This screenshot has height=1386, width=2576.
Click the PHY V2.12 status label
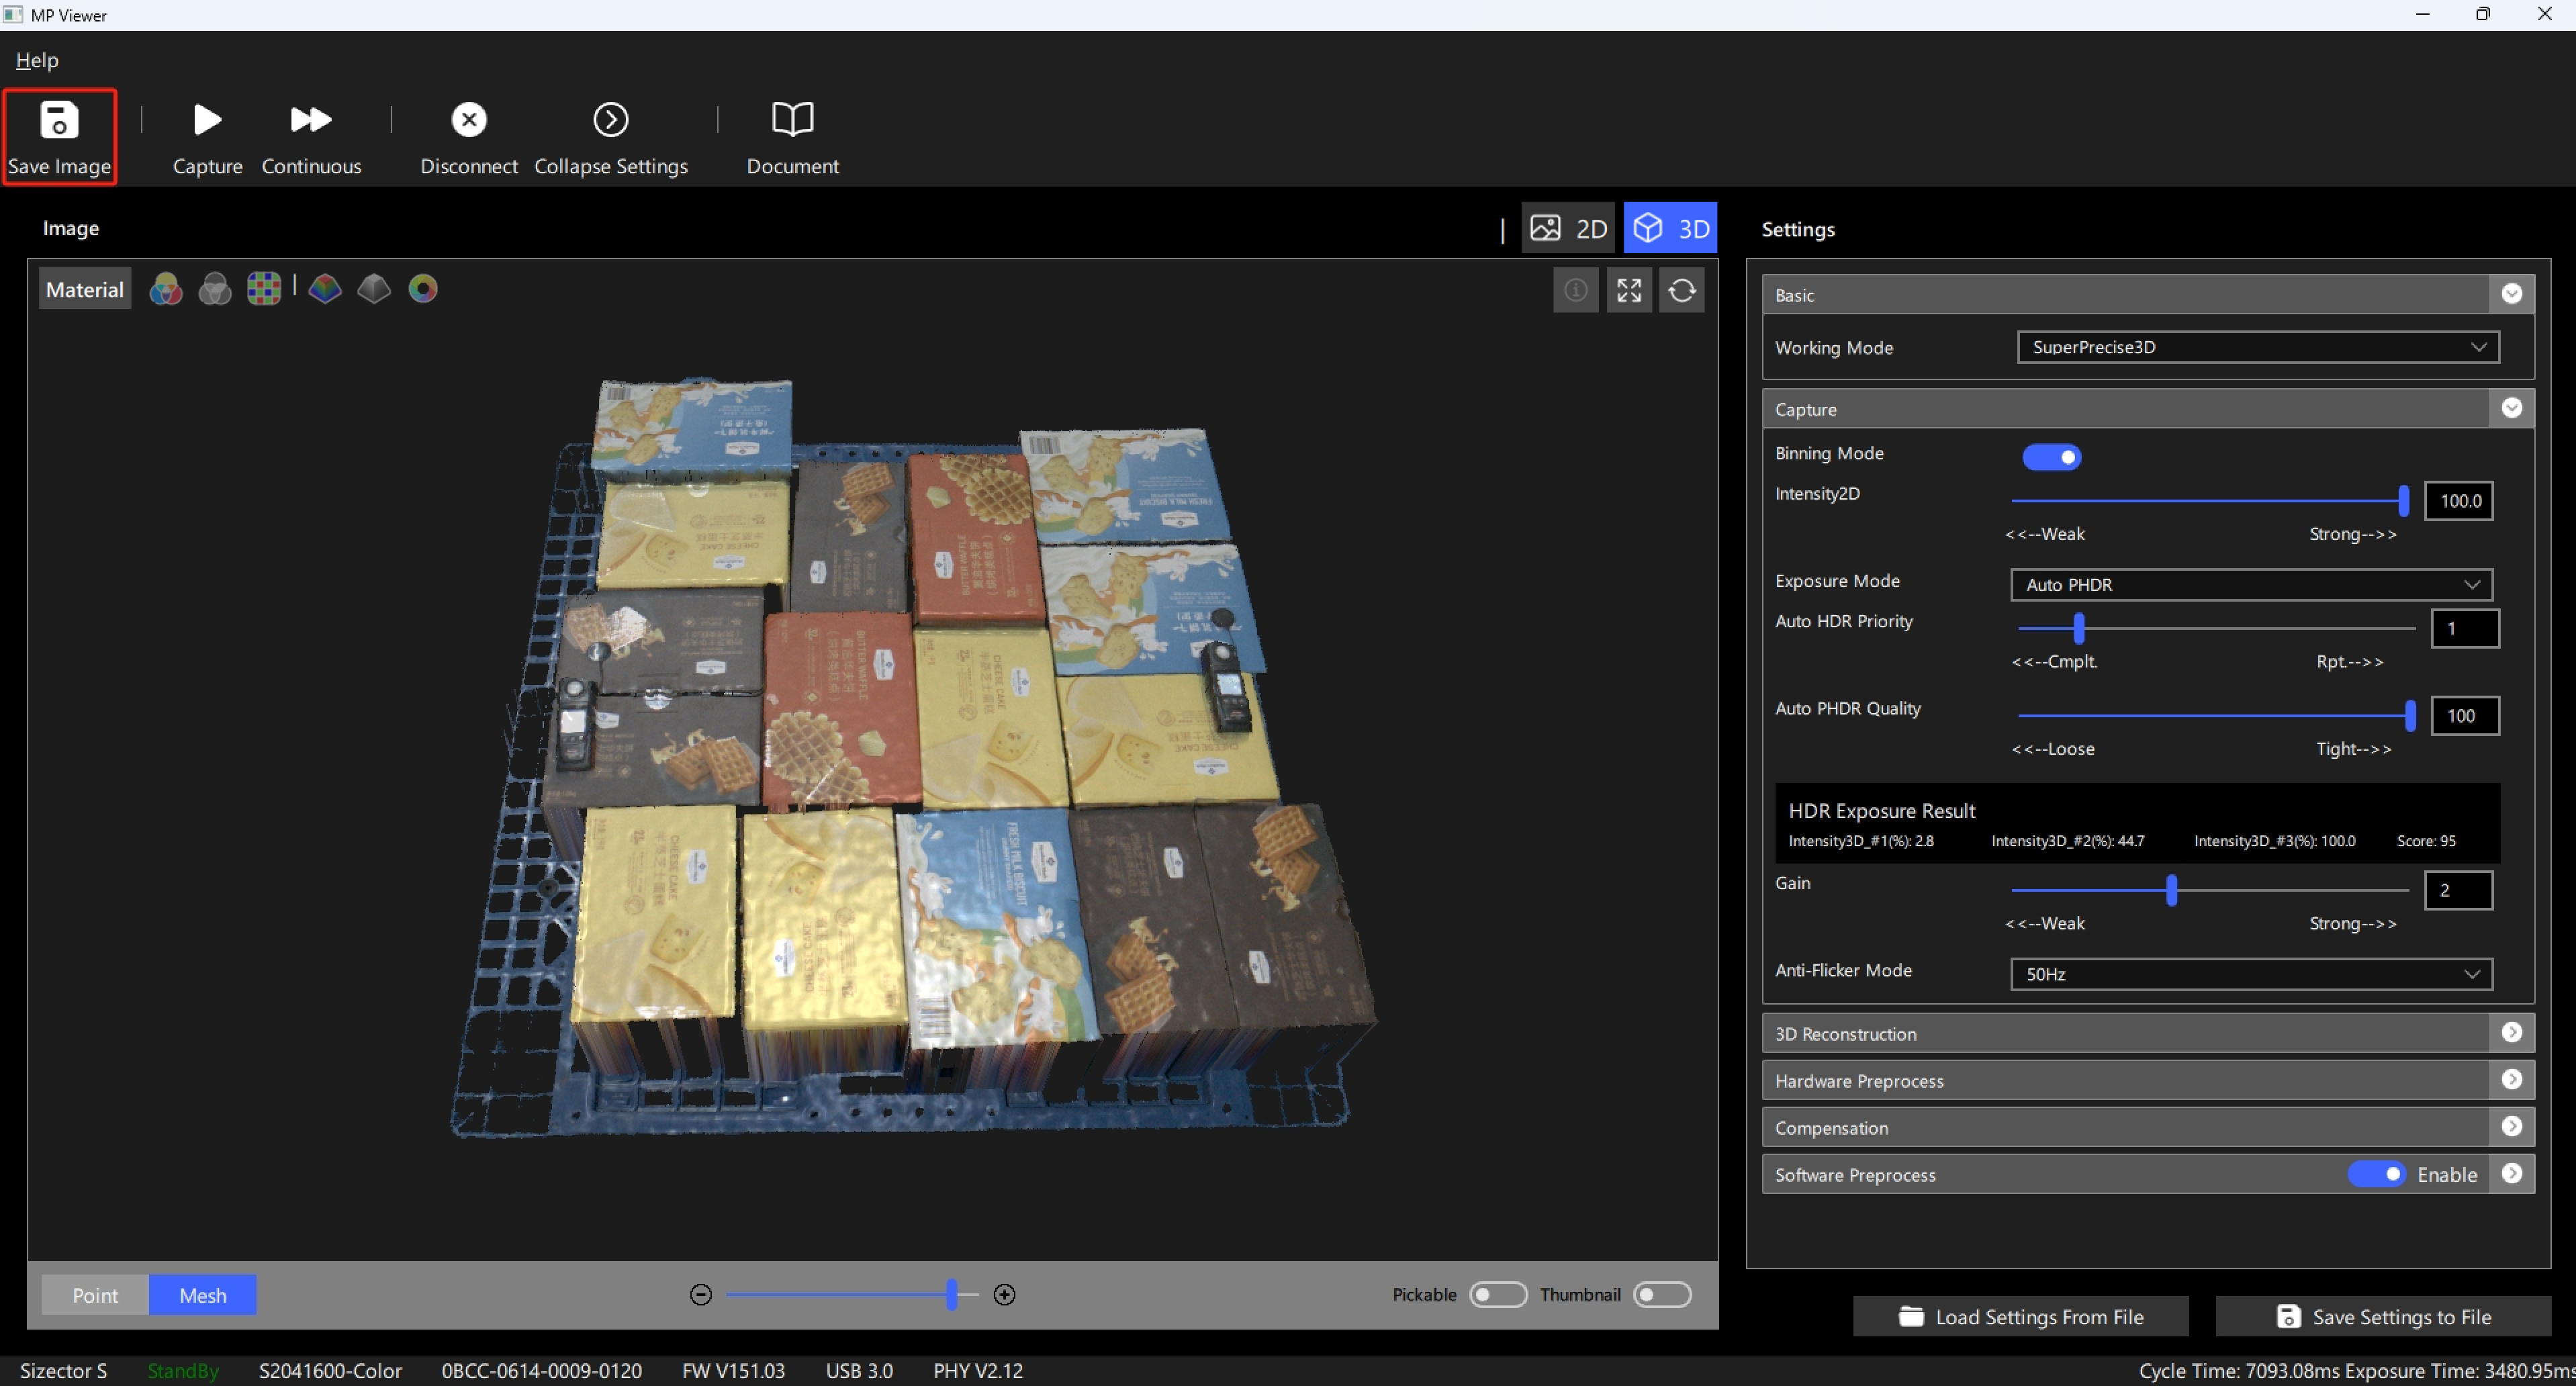tap(978, 1371)
